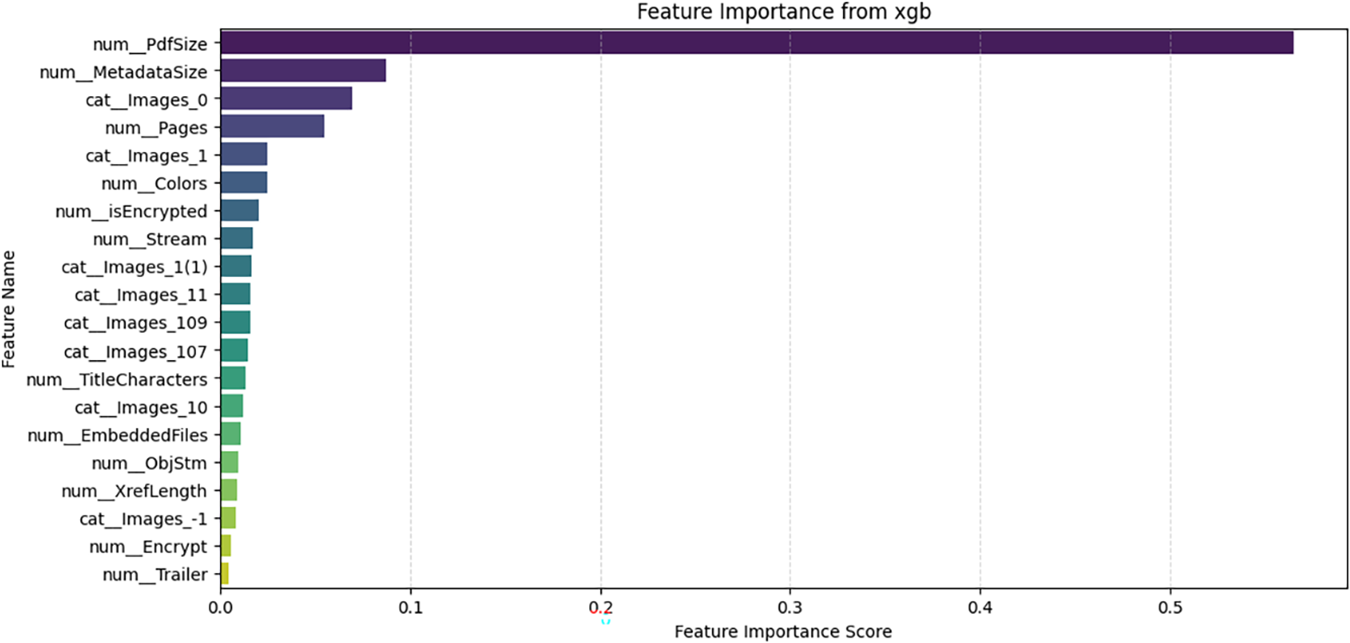Select the num__Stream feature label
This screenshot has height=643, width=1350.
(x=150, y=239)
